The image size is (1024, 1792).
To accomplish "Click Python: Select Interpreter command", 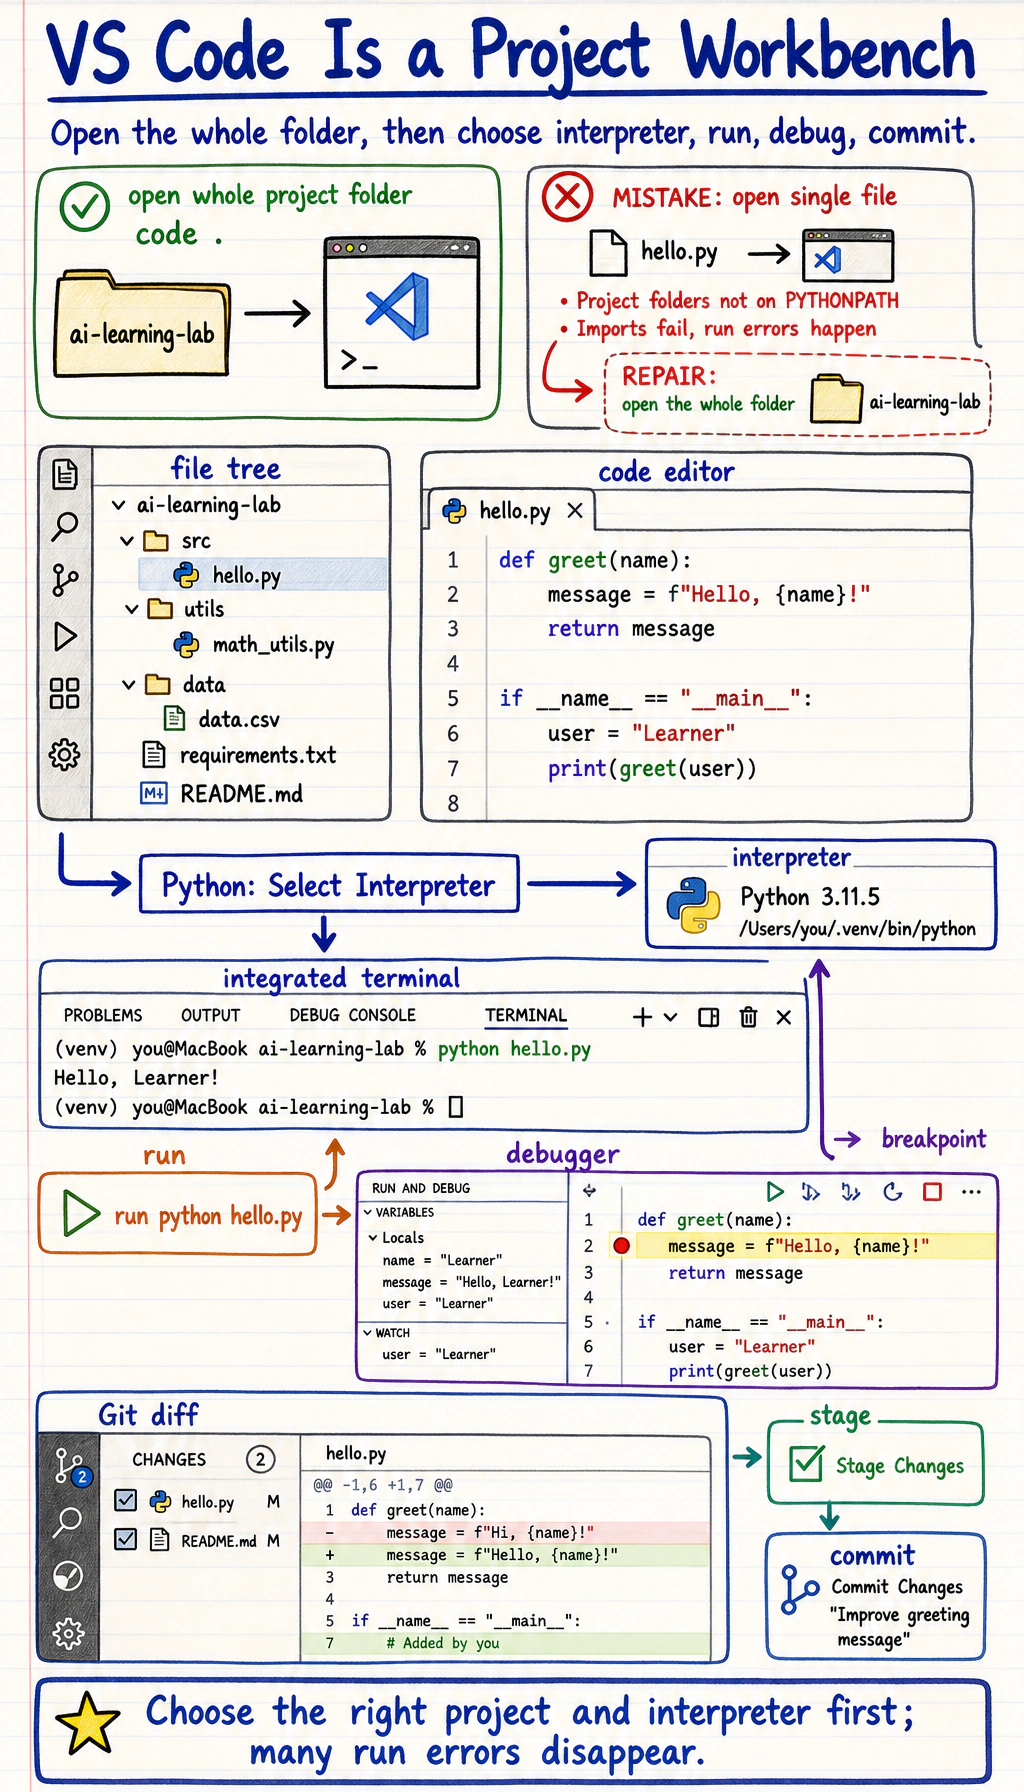I will [x=329, y=884].
